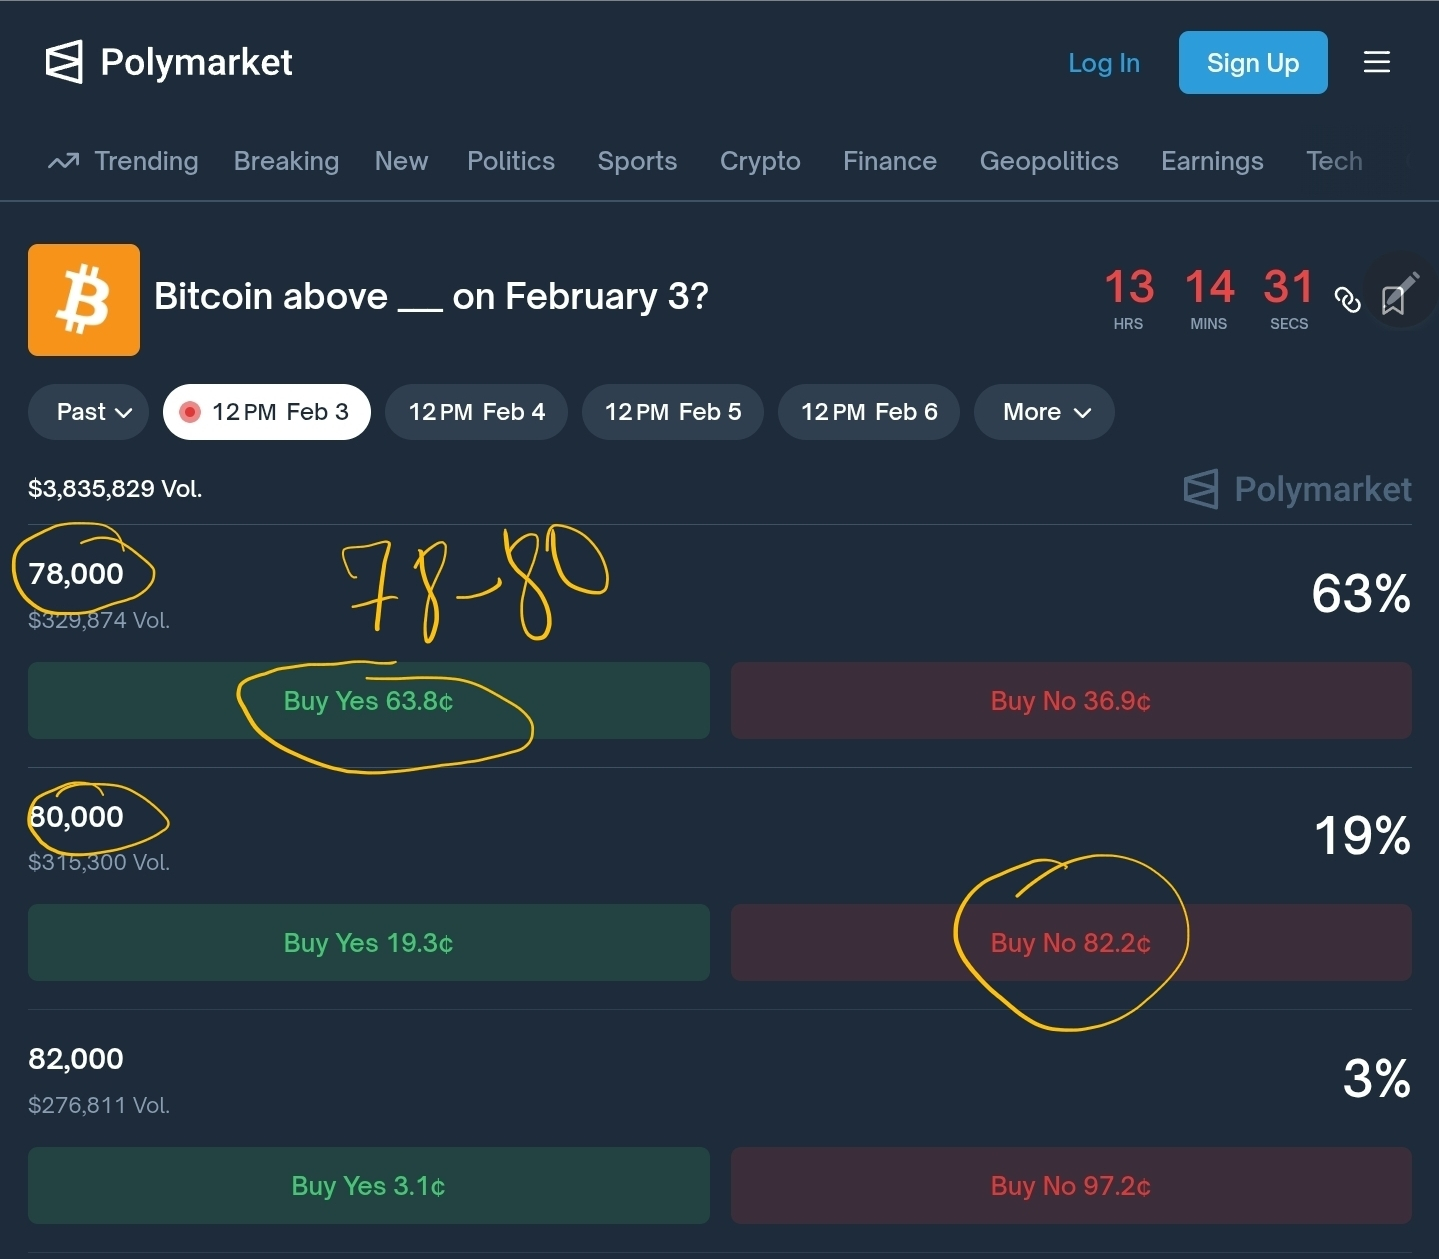This screenshot has height=1259, width=1439.
Task: Click the $329,874 Vol. figure
Action: tap(99, 620)
